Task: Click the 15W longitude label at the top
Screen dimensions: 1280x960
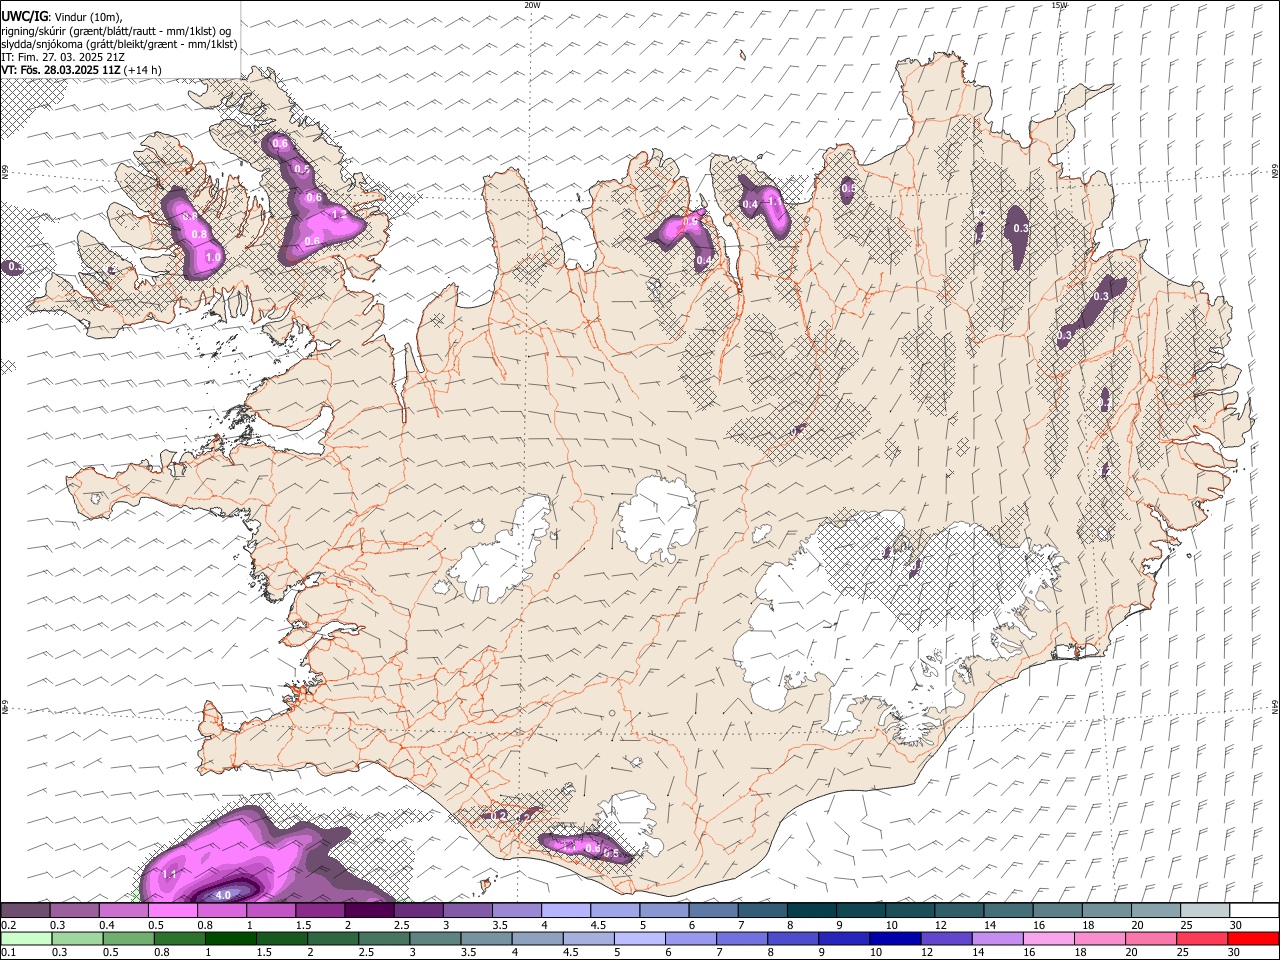Action: pos(1060,5)
